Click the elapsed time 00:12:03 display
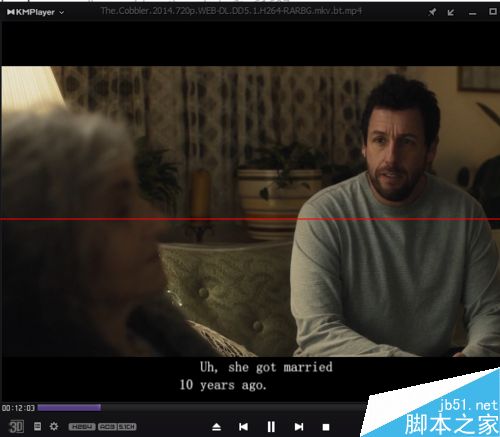 click(x=18, y=408)
